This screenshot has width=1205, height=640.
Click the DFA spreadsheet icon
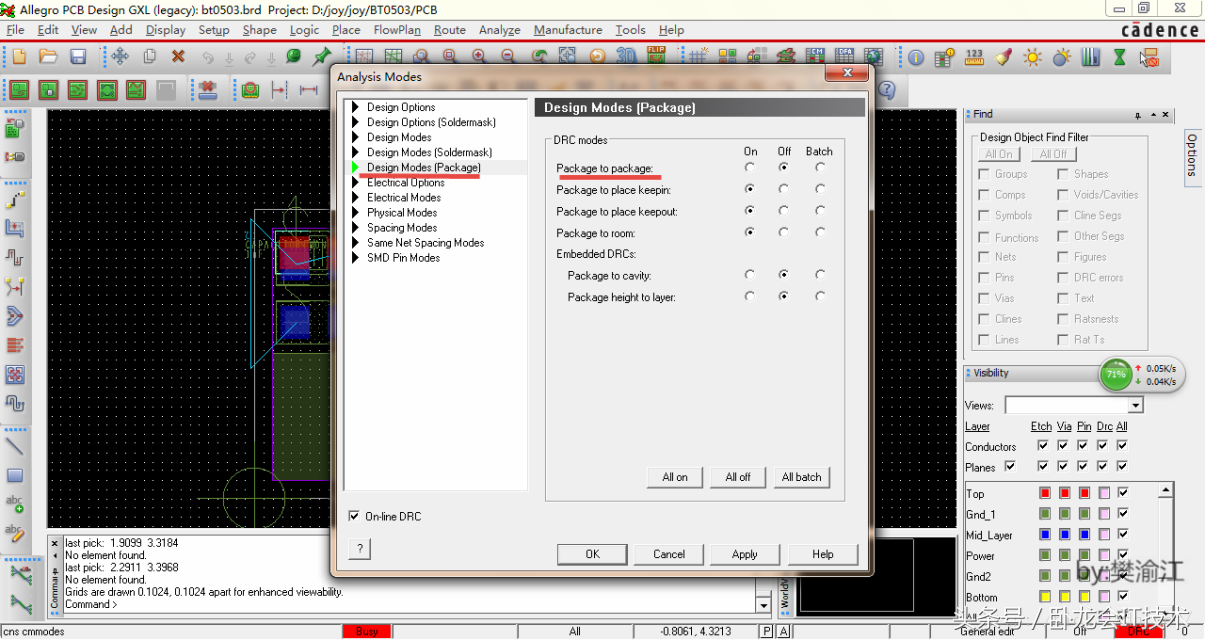coord(845,57)
